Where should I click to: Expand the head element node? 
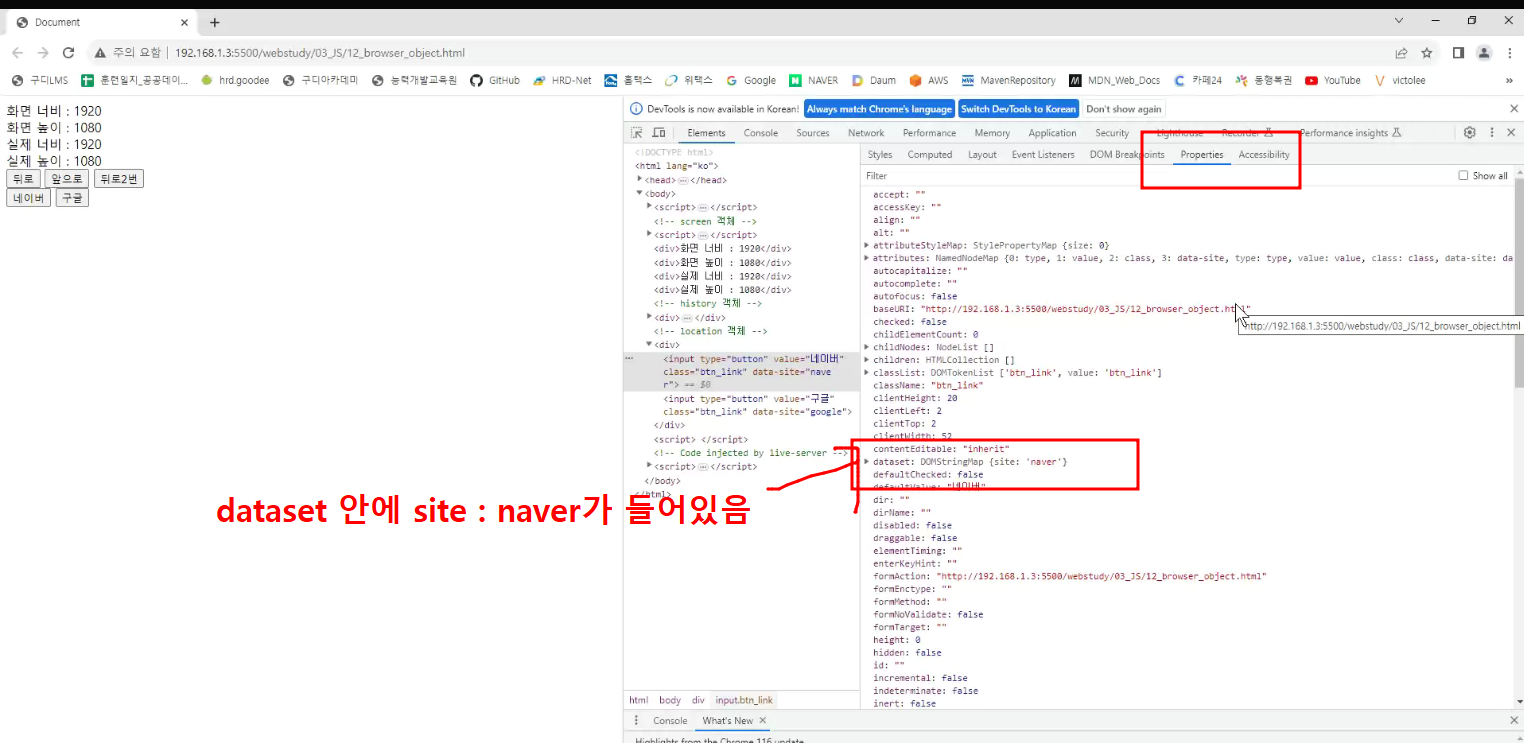point(640,179)
